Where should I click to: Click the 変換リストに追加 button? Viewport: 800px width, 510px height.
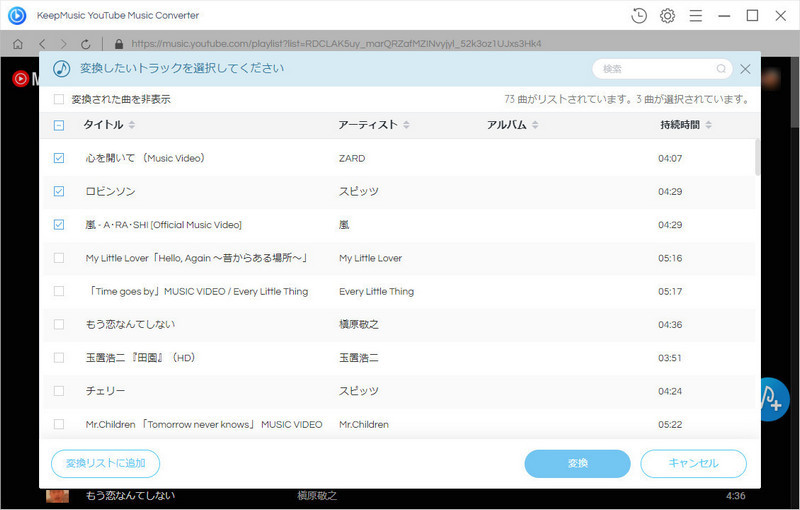(x=106, y=464)
